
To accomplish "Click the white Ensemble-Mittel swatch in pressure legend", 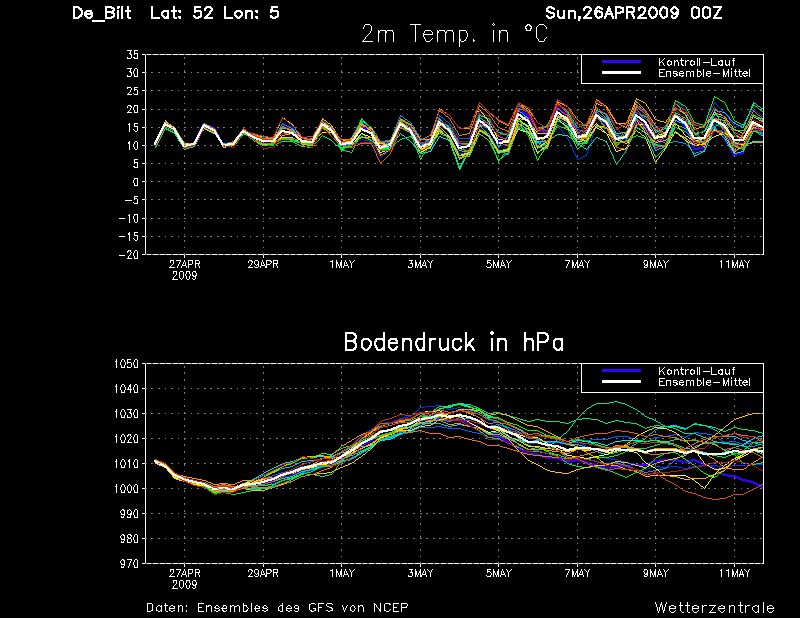I will [x=621, y=382].
